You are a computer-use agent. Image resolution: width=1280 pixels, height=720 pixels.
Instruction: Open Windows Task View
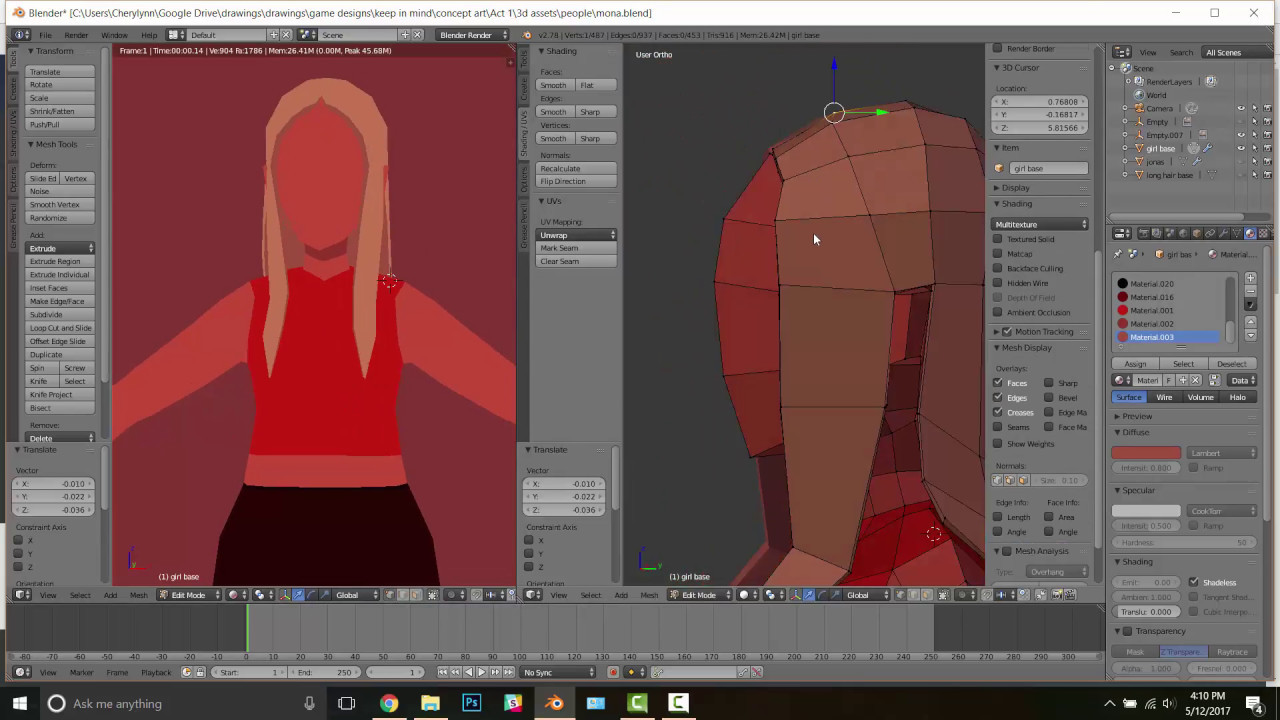(x=346, y=703)
